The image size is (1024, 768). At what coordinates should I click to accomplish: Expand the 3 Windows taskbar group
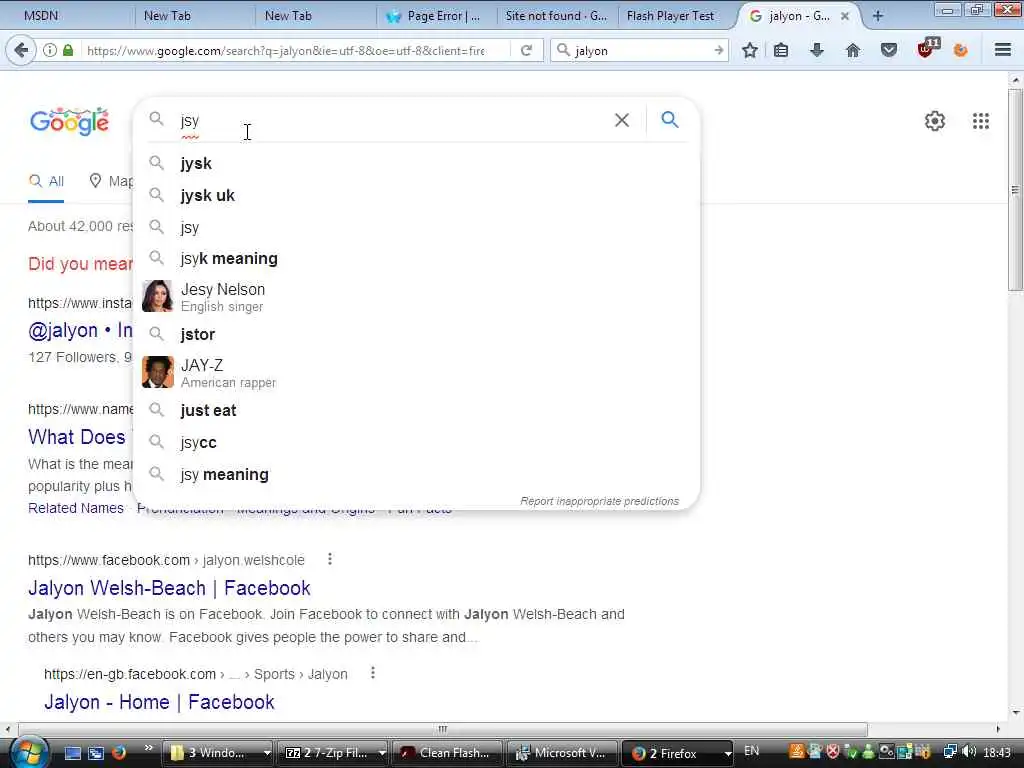[266, 753]
